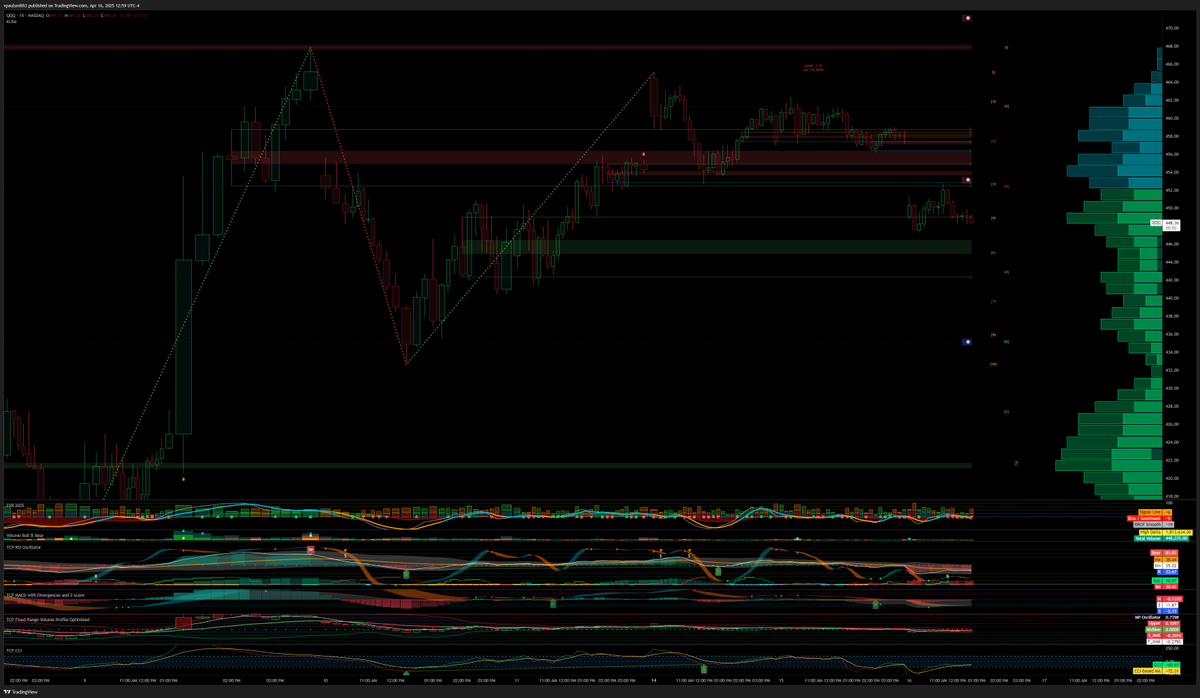Click the 'TCP RSI Oscillator' indicator title
The width and height of the screenshot is (1200, 698).
[x=24, y=549]
